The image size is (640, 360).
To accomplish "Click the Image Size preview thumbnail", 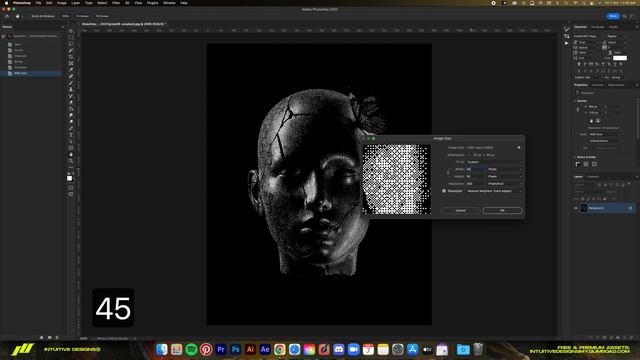I will point(397,179).
